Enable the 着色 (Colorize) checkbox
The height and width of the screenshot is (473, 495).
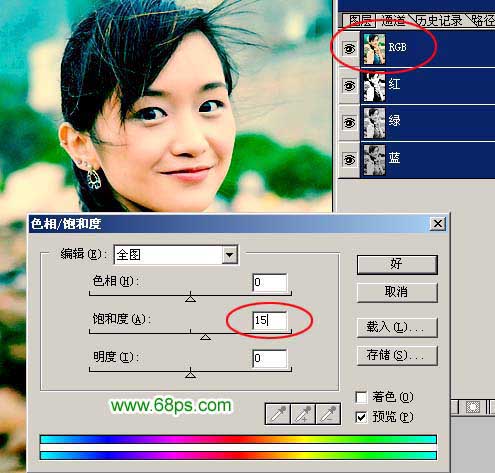tap(361, 397)
